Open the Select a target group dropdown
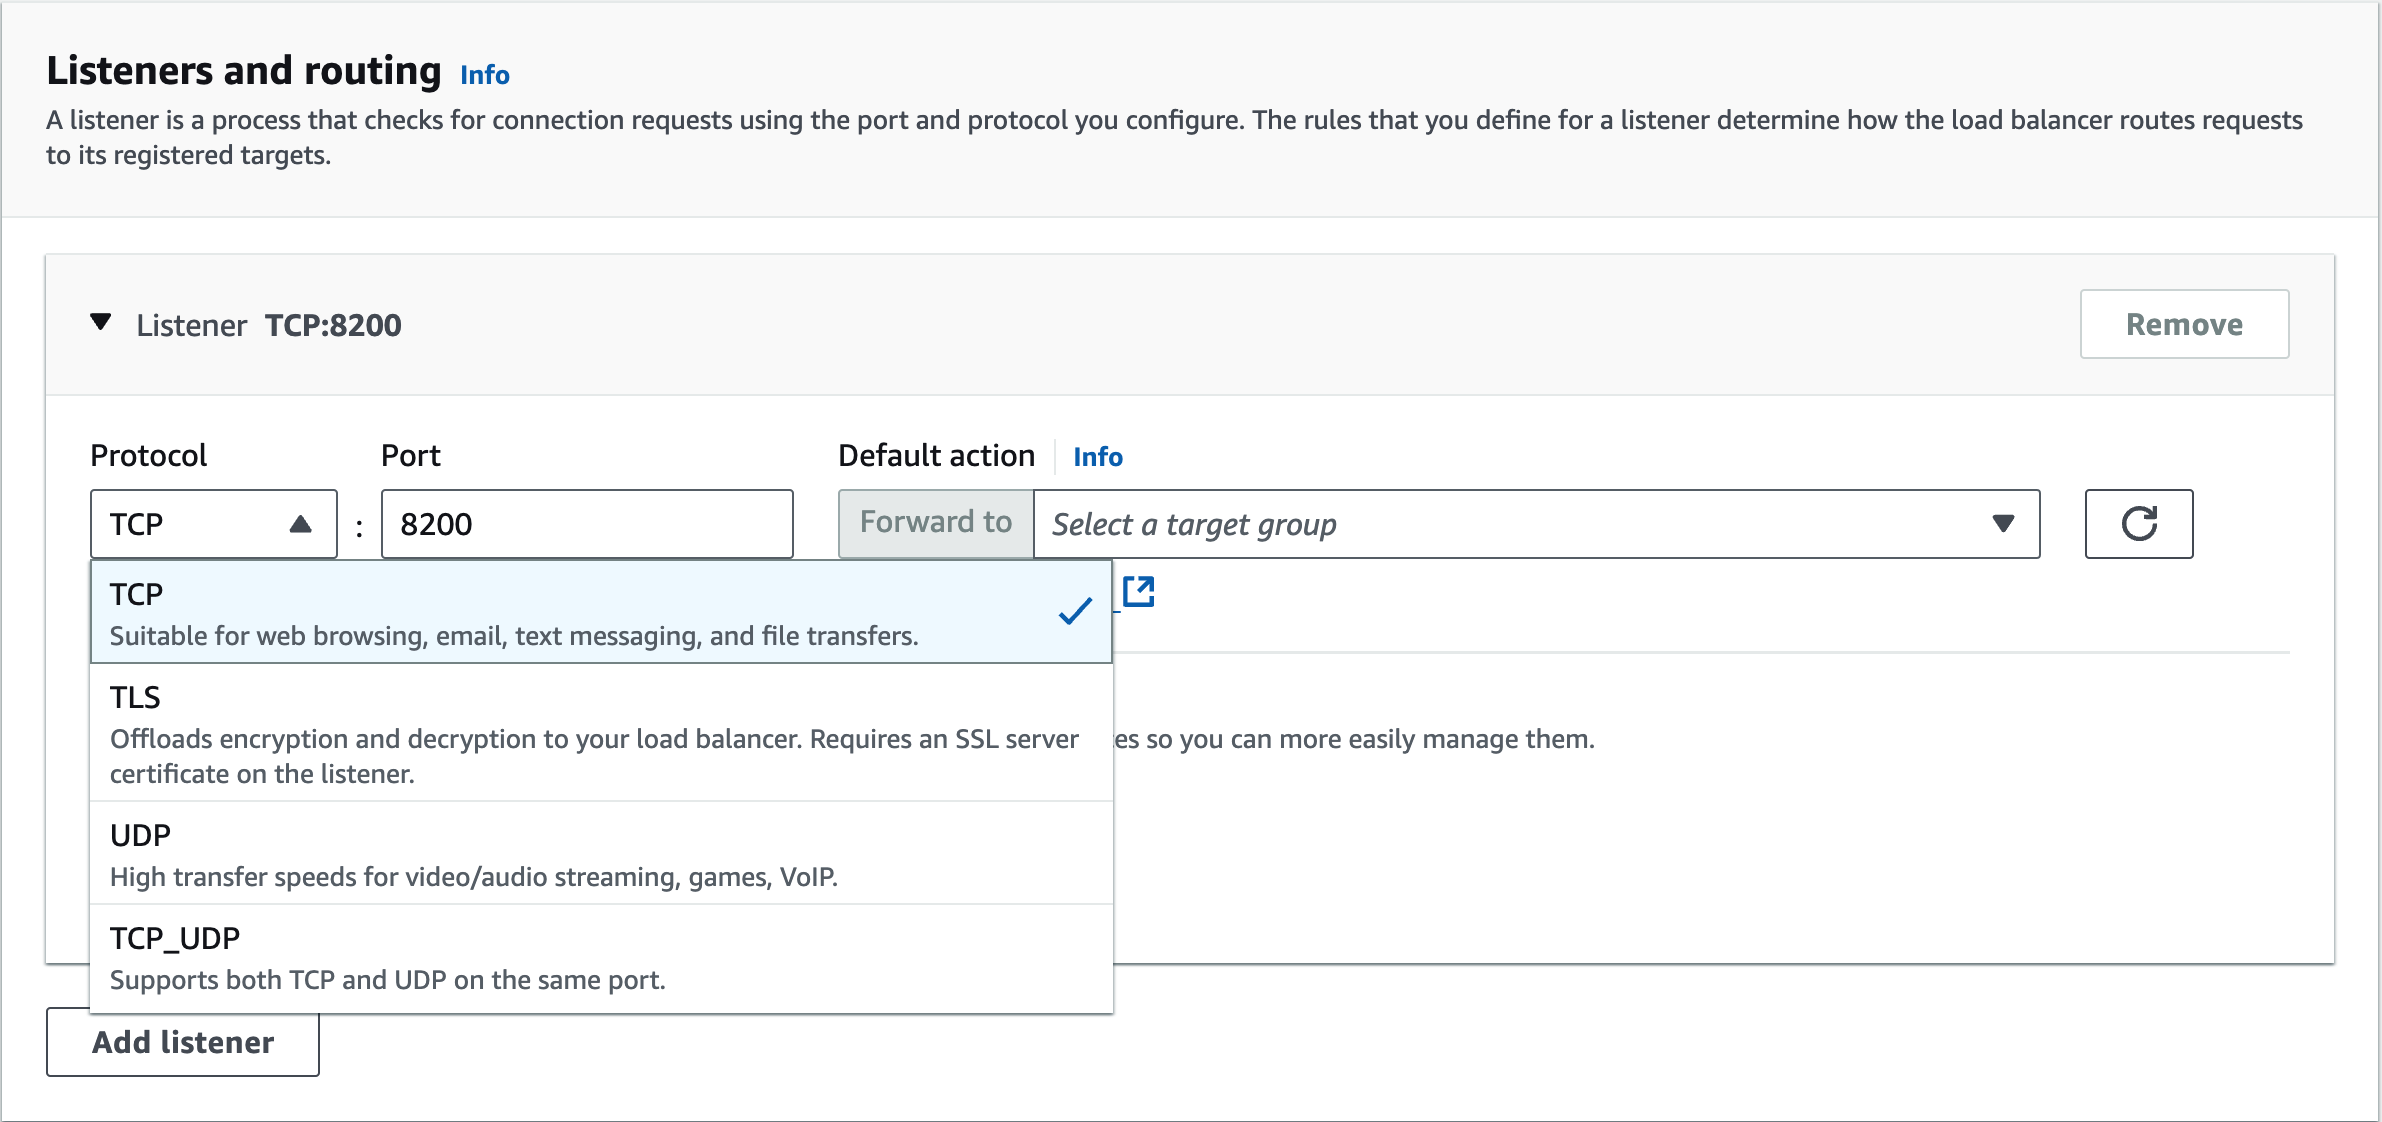 [1500, 524]
